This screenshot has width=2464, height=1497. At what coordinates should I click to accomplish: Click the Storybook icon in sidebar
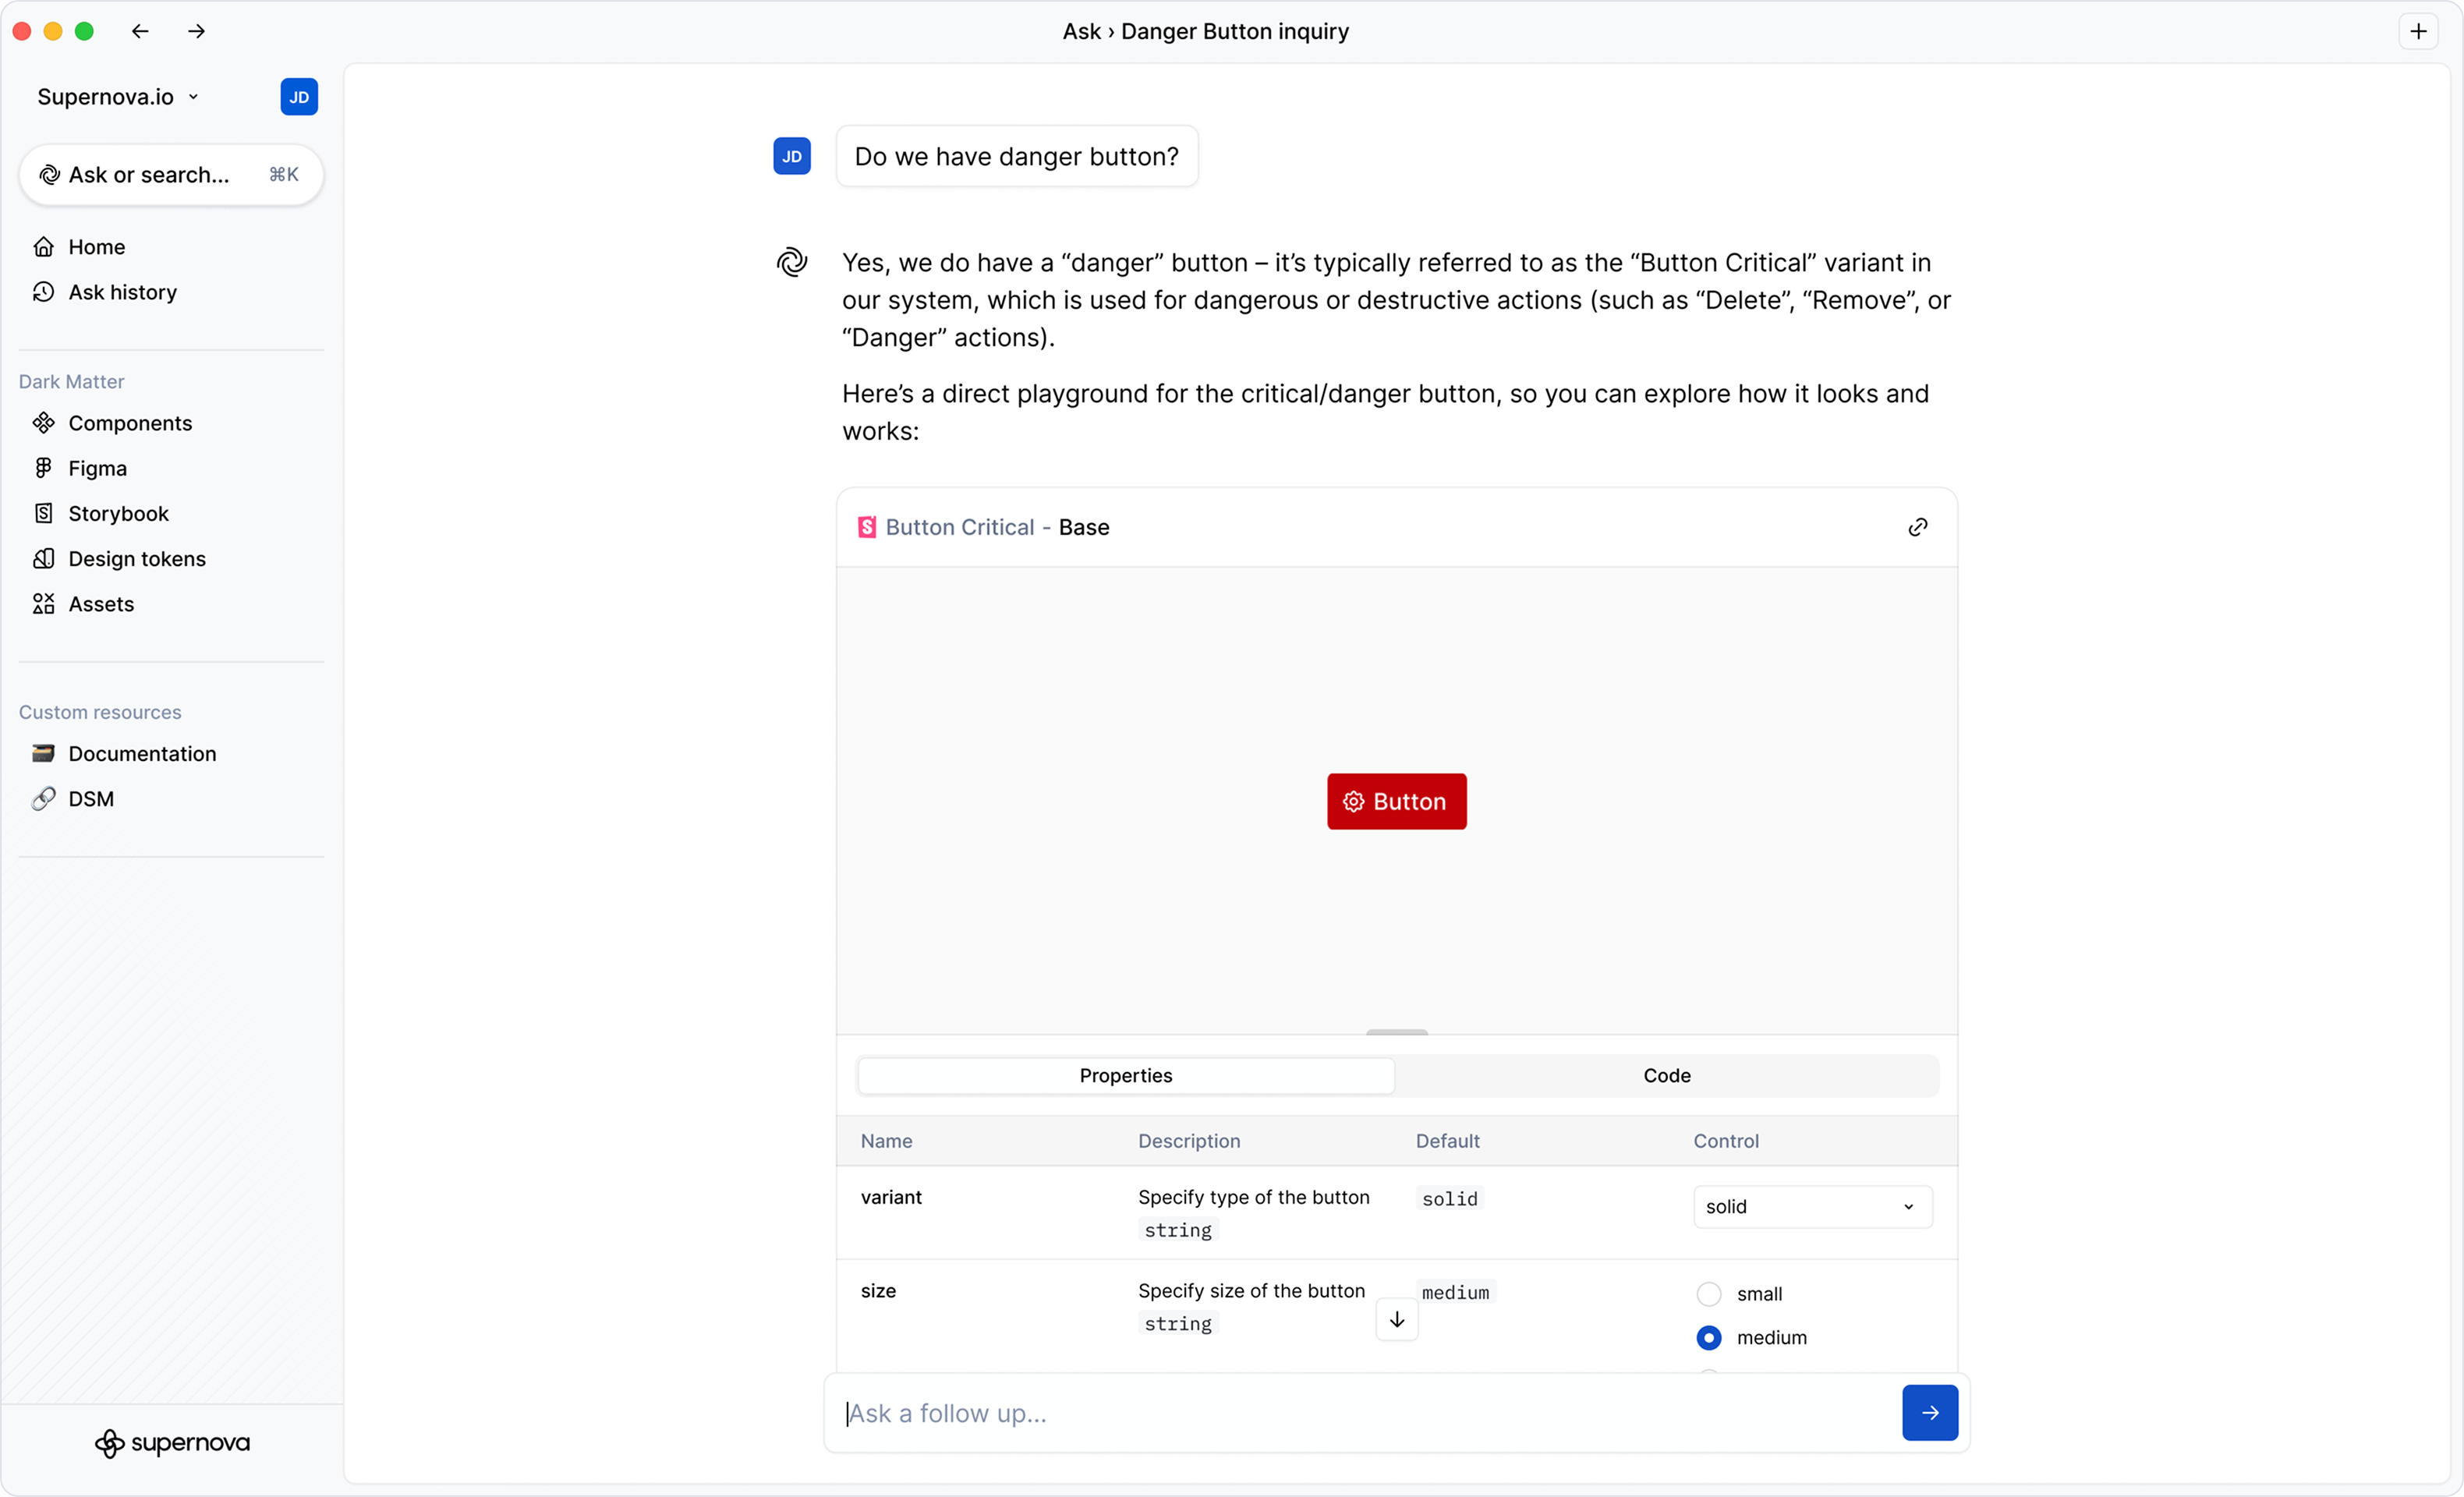(43, 513)
